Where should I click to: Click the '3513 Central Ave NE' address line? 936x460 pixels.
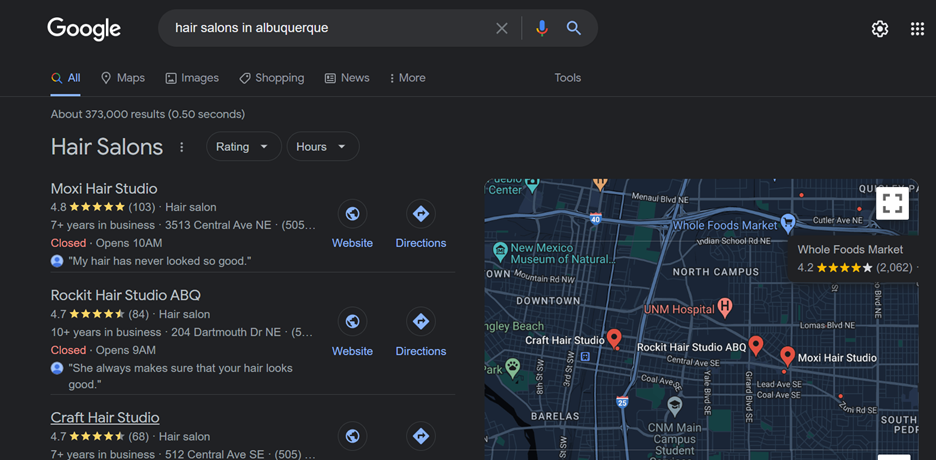(218, 226)
